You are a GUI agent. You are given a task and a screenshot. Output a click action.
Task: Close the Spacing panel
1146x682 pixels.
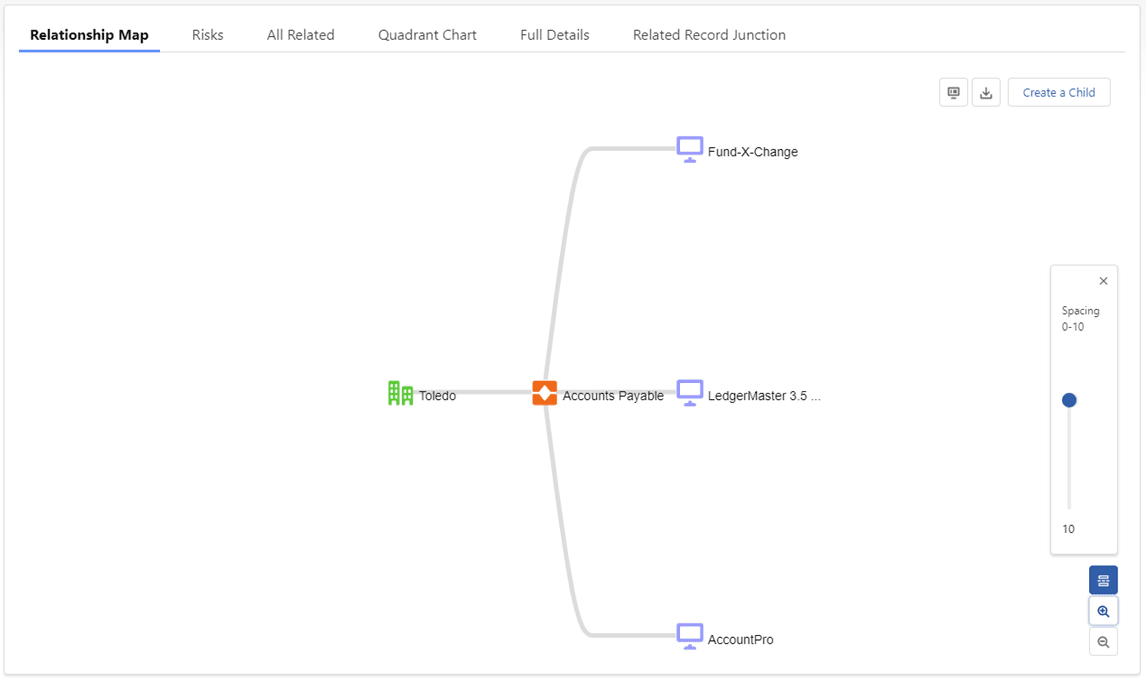coord(1103,281)
